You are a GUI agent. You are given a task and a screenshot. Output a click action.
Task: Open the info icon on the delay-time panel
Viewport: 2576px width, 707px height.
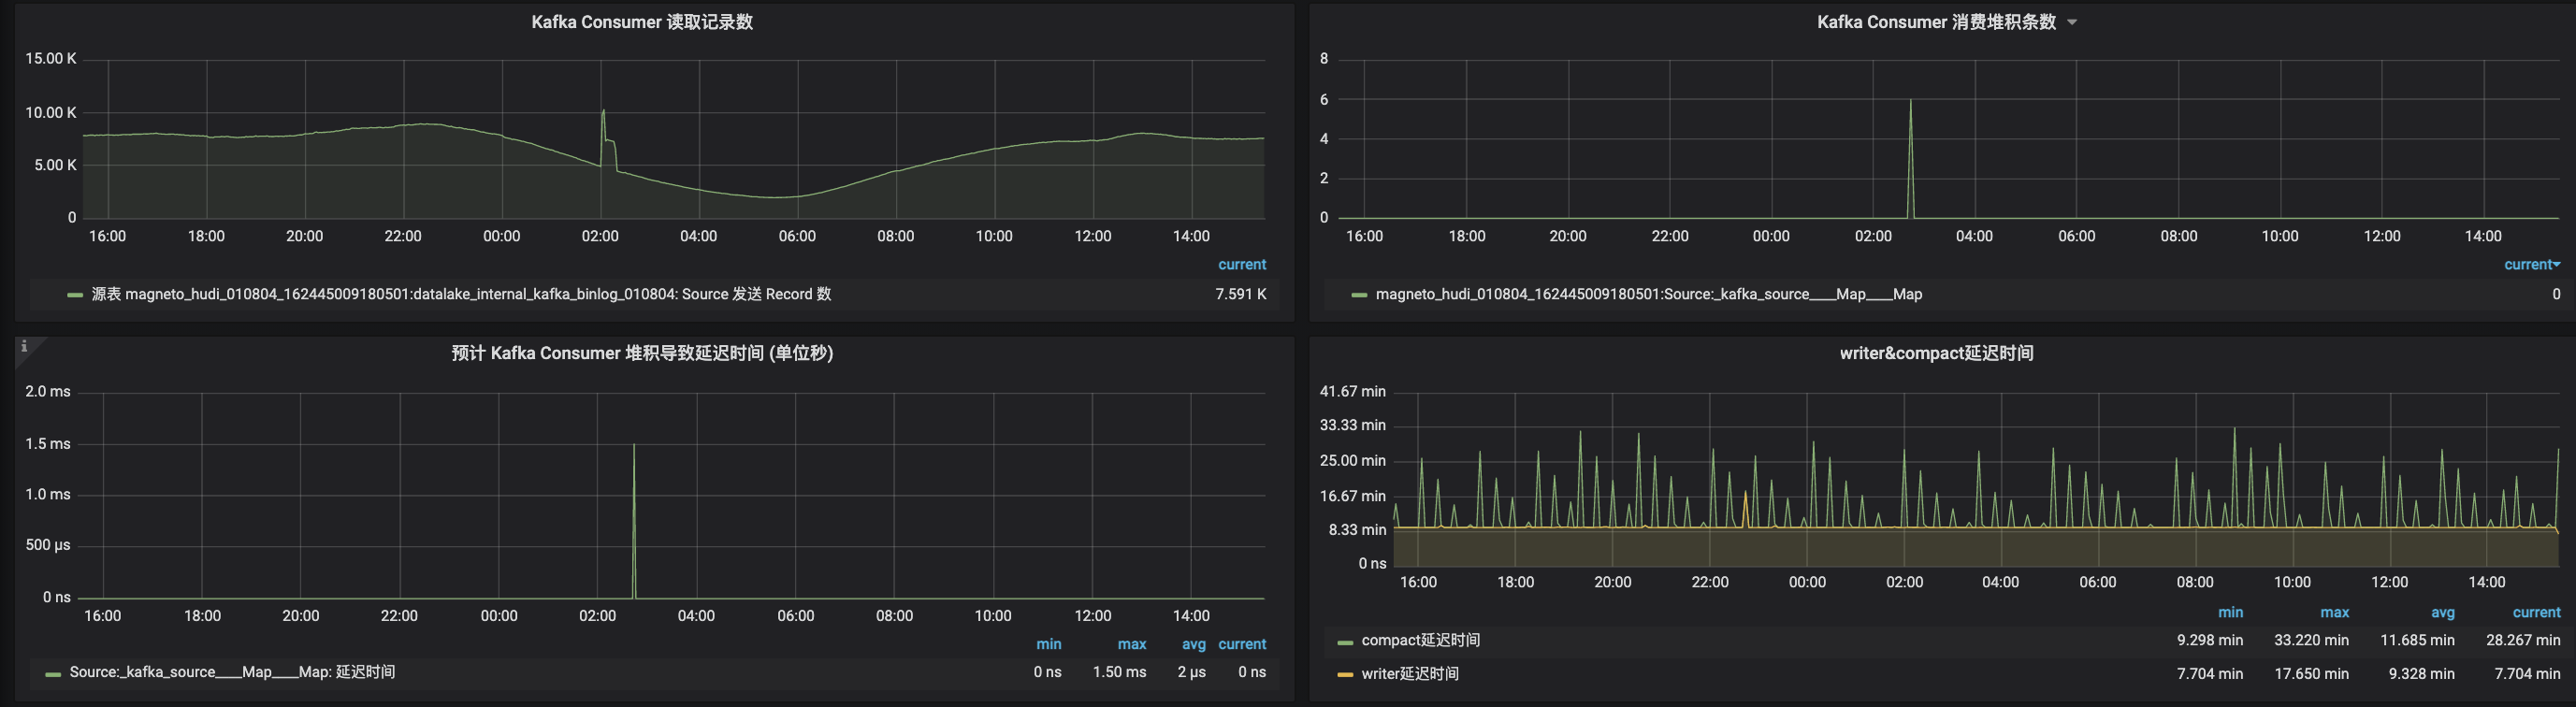pos(24,346)
